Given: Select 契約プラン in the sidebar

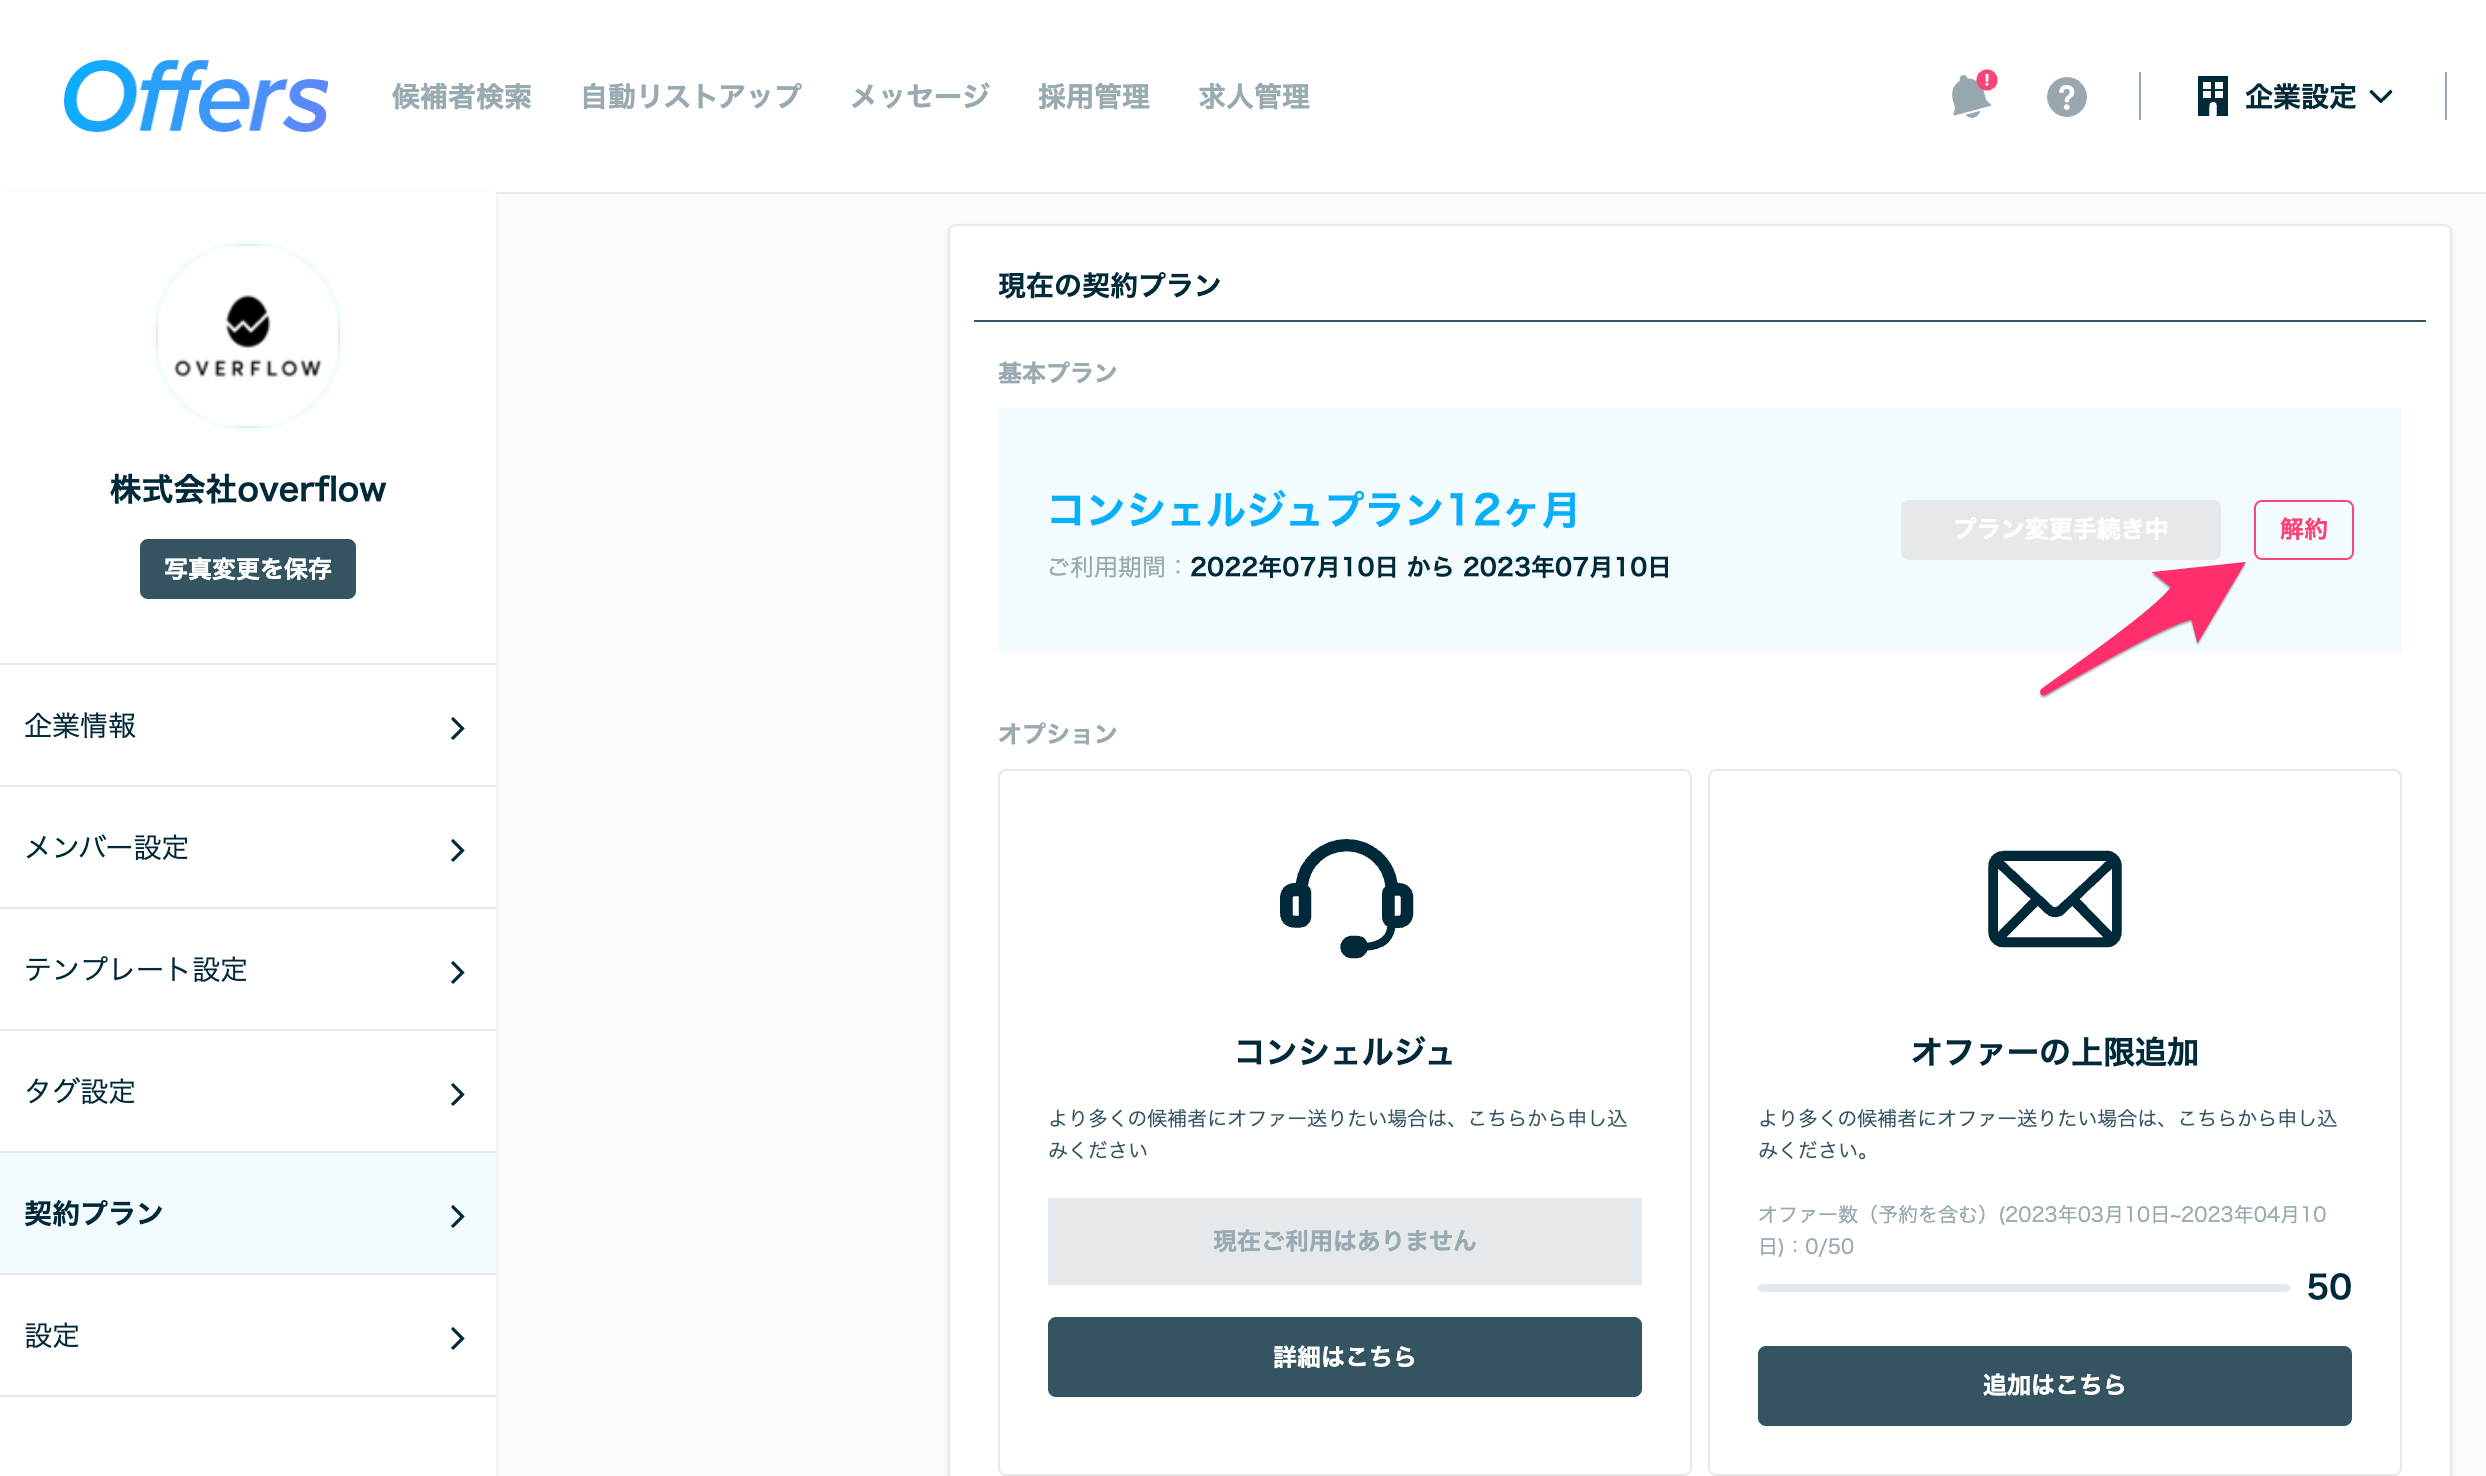Looking at the screenshot, I should [248, 1214].
